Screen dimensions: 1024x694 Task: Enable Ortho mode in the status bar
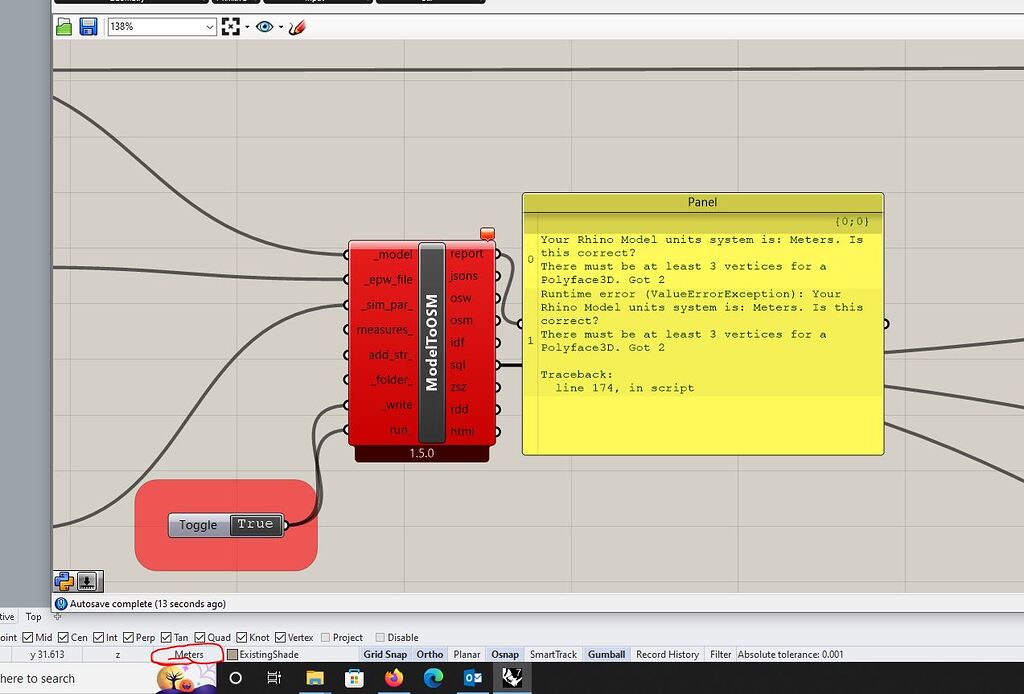click(x=429, y=653)
